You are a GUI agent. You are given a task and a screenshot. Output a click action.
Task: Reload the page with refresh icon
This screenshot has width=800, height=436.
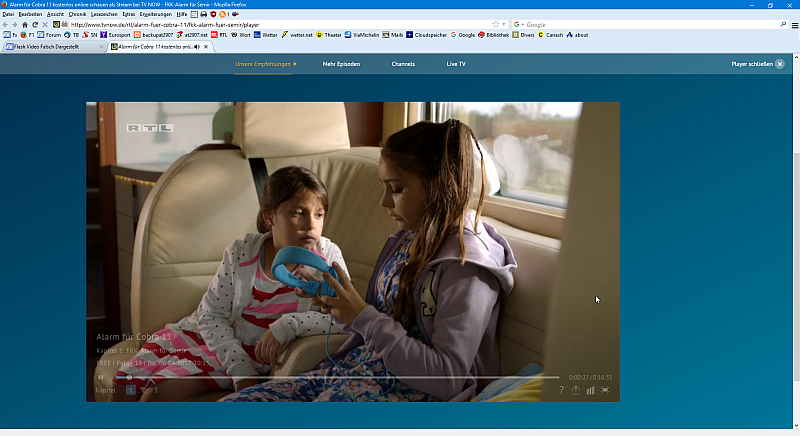tap(35, 24)
